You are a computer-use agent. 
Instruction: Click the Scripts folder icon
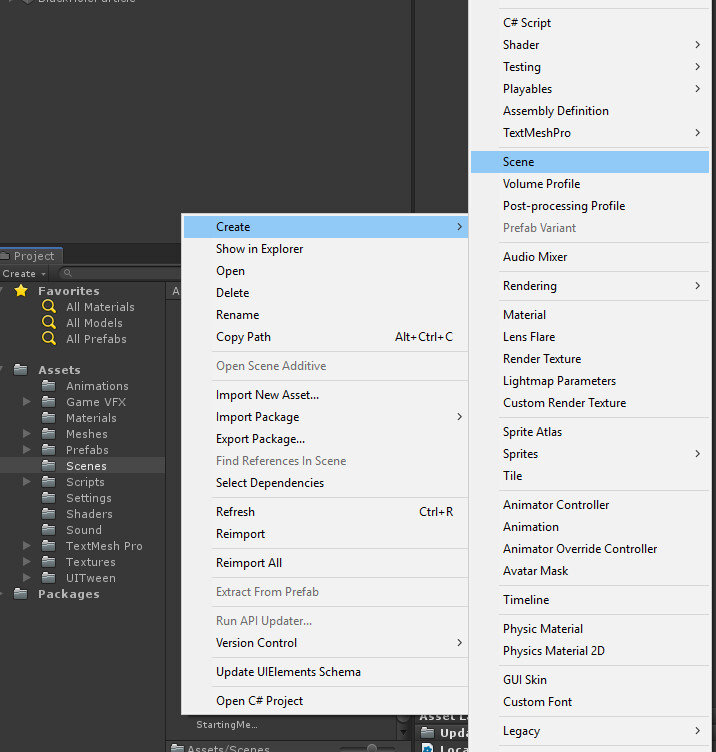[48, 481]
